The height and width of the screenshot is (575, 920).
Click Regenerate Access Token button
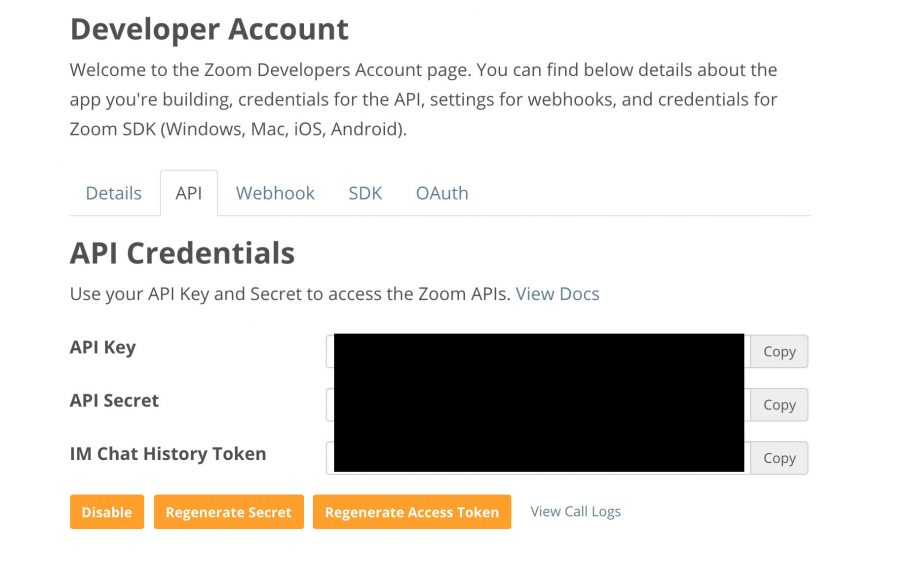[412, 512]
